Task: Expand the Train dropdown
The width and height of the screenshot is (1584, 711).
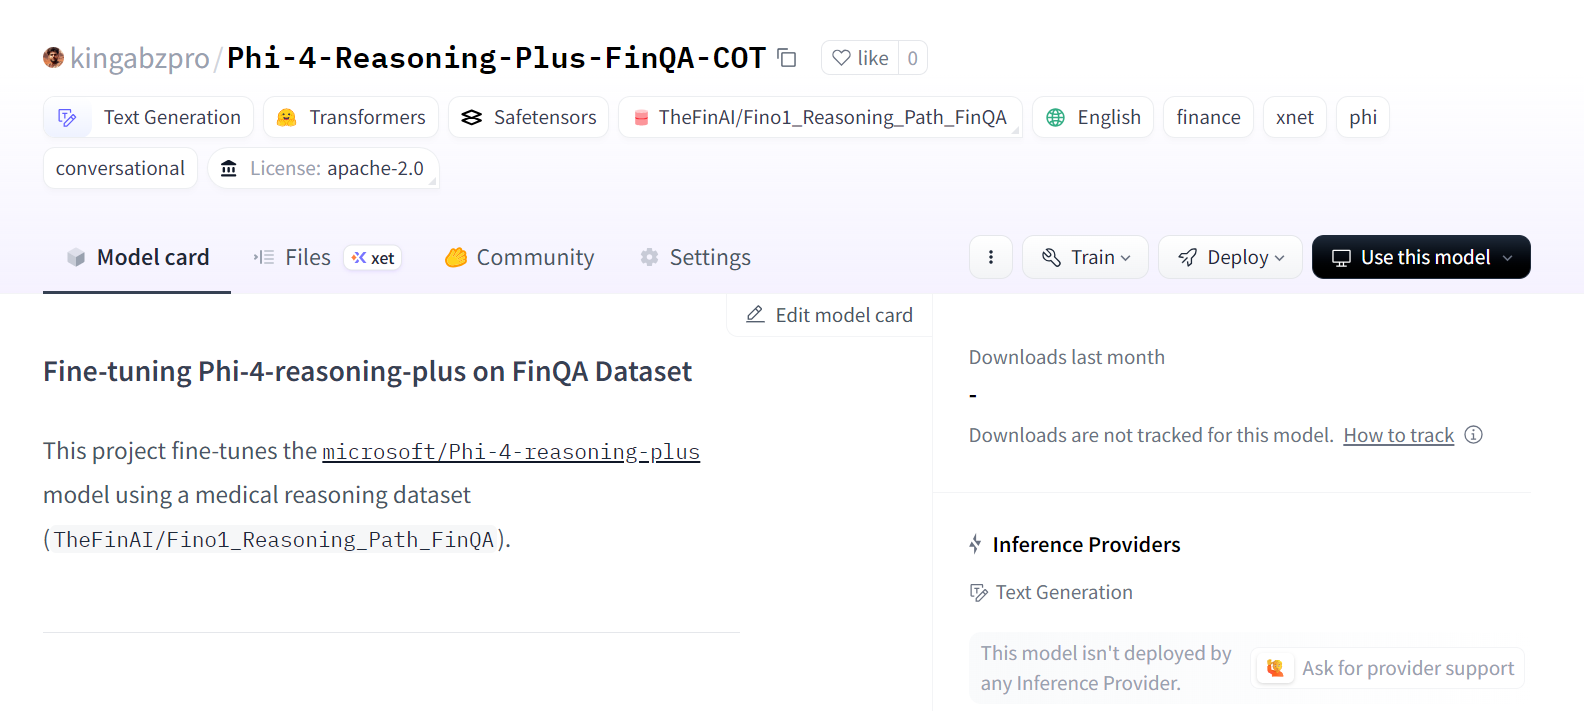Action: [x=1085, y=257]
